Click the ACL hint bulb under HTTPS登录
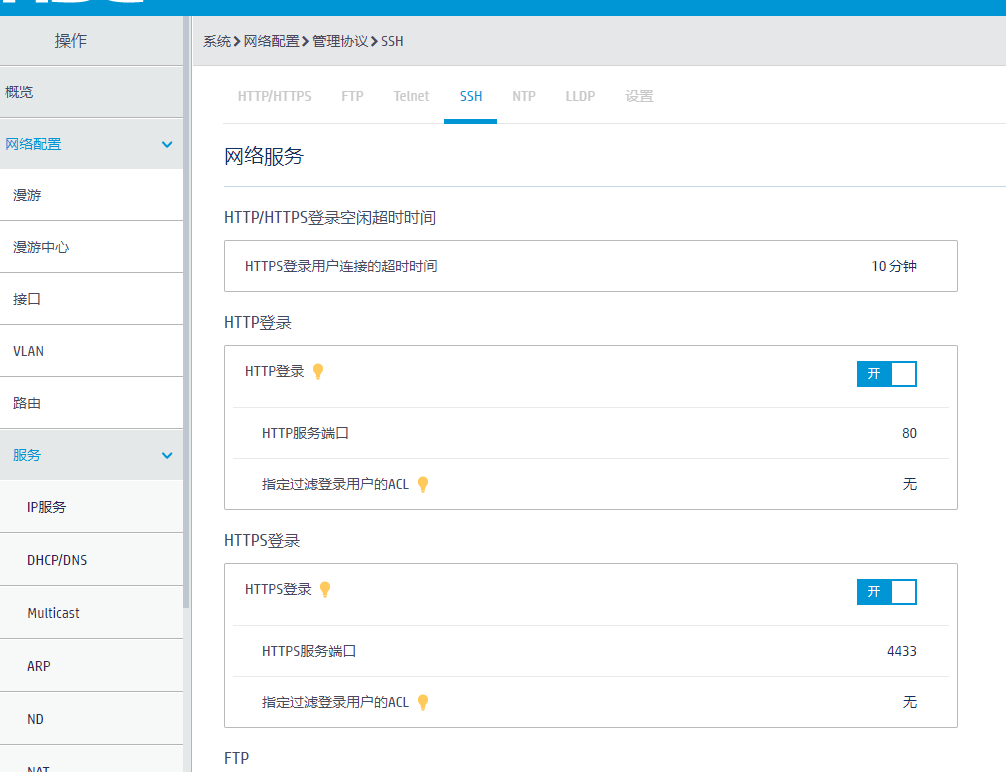This screenshot has height=772, width=1006. point(423,703)
